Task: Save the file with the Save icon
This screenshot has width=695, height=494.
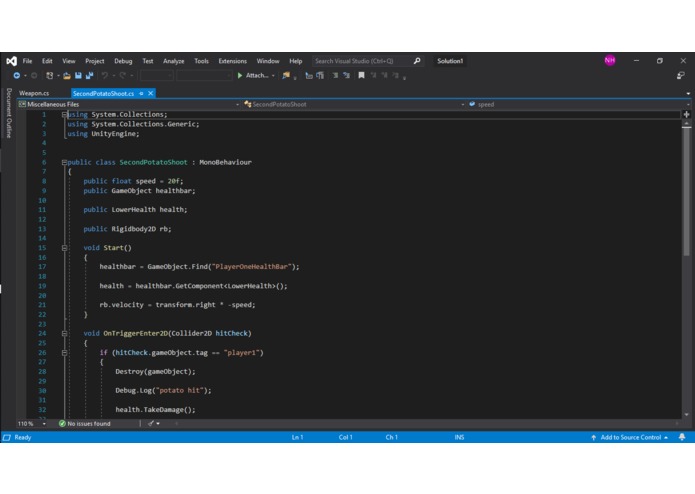Action: pos(78,76)
